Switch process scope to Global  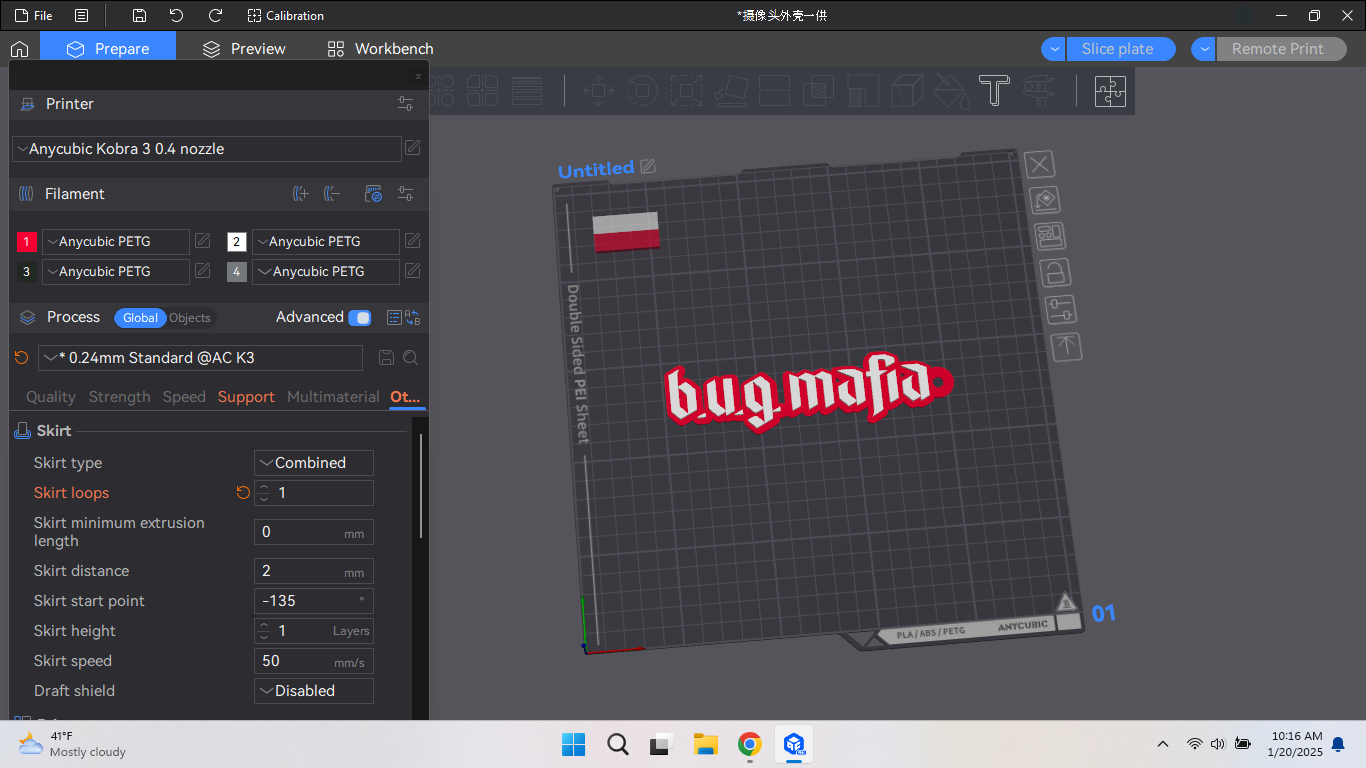pos(140,318)
